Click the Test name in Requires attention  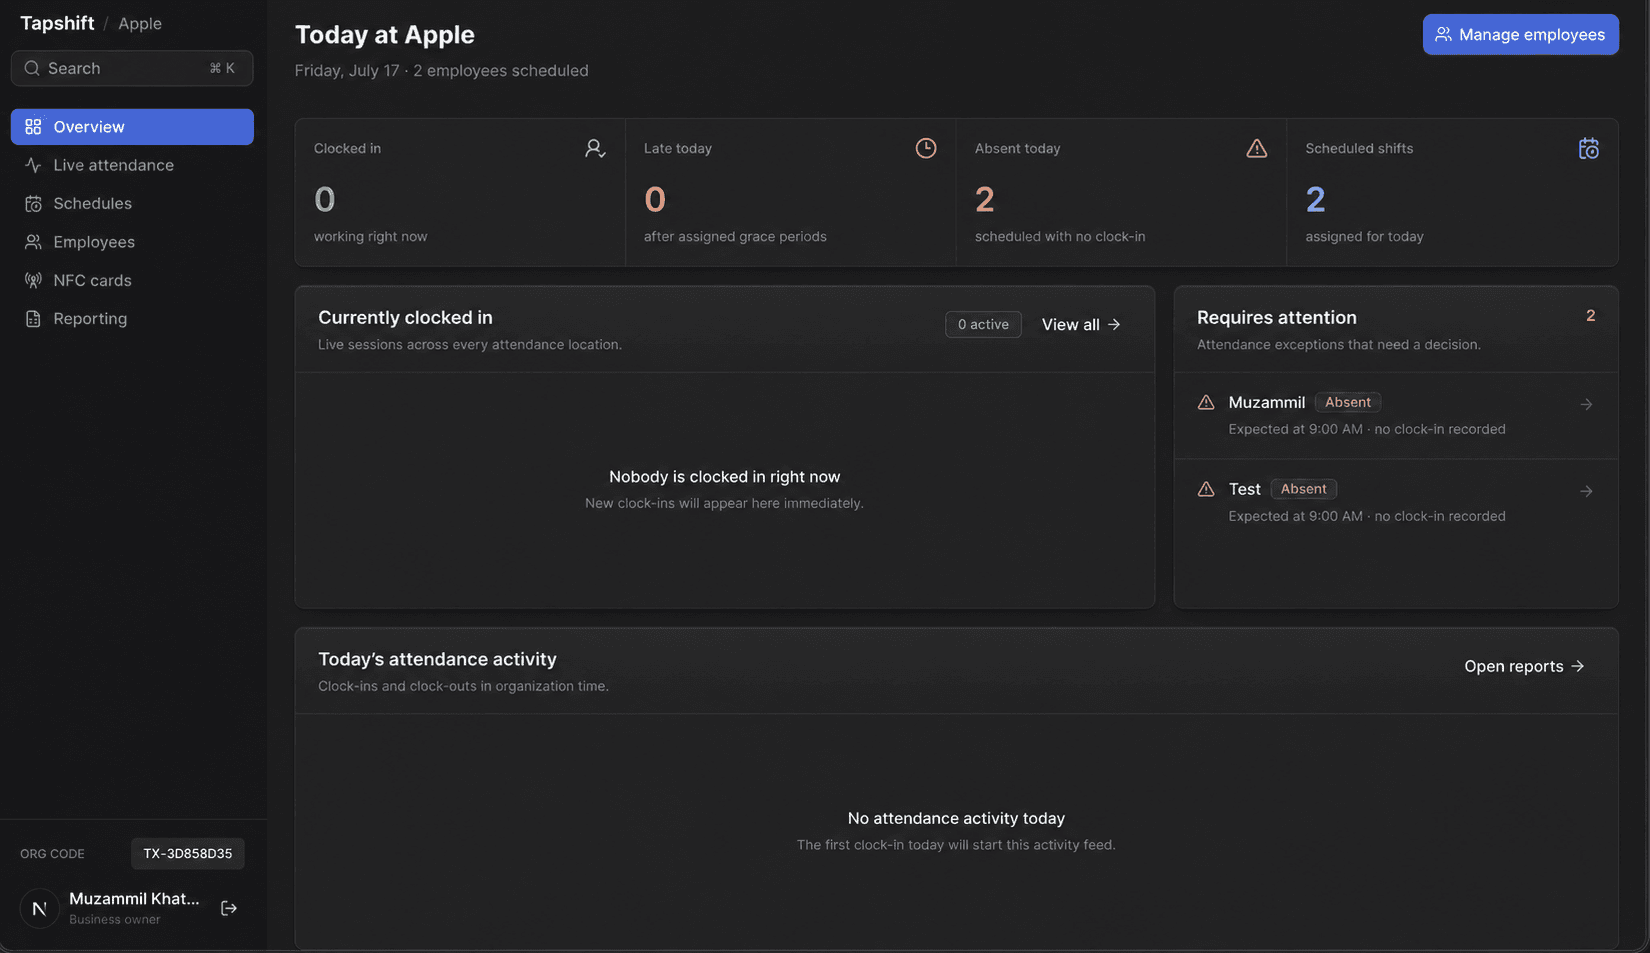point(1245,489)
